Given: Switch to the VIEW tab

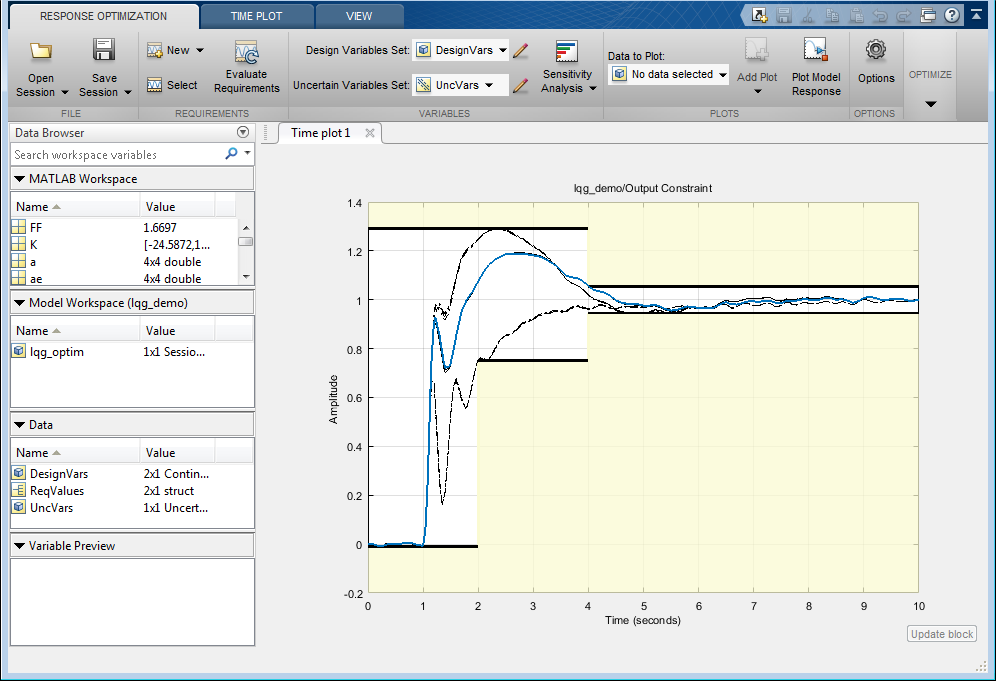Looking at the screenshot, I should pos(359,16).
